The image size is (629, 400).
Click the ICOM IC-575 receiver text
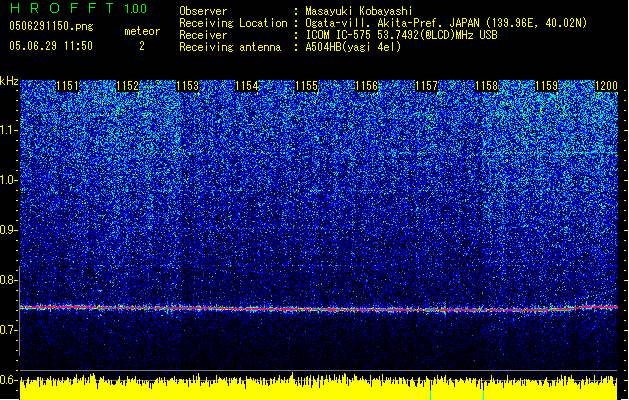[401, 35]
